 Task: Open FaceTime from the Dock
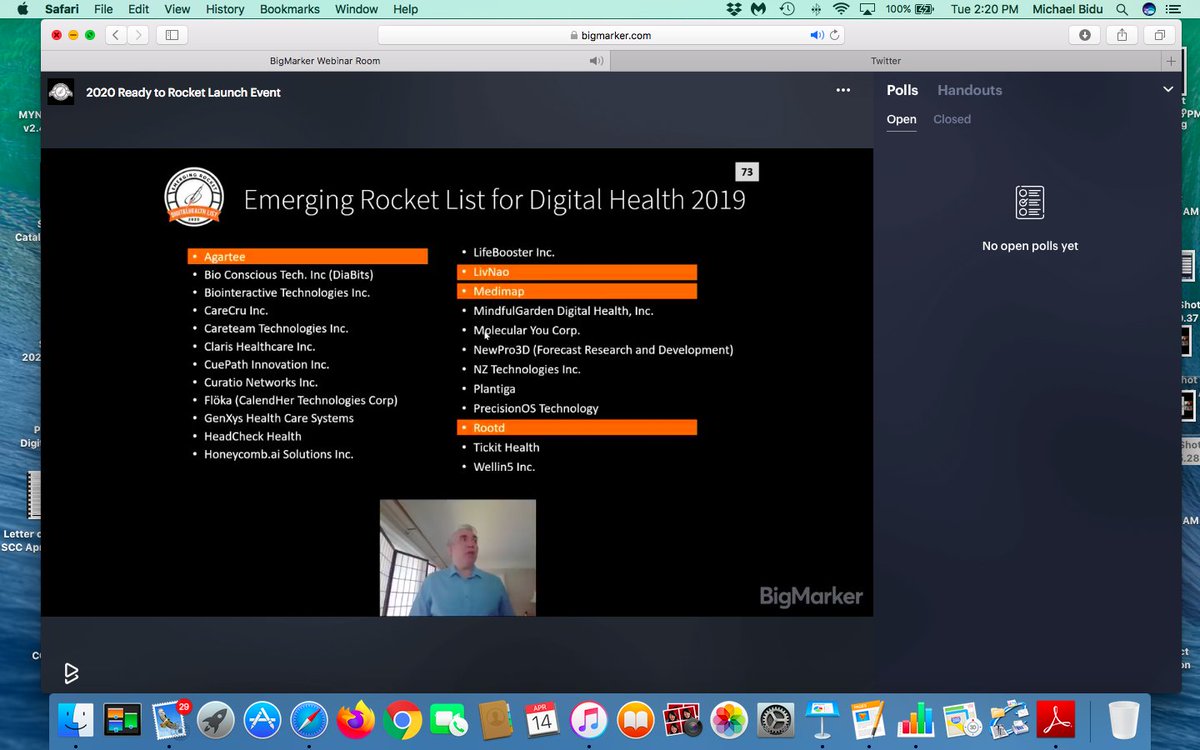click(449, 720)
